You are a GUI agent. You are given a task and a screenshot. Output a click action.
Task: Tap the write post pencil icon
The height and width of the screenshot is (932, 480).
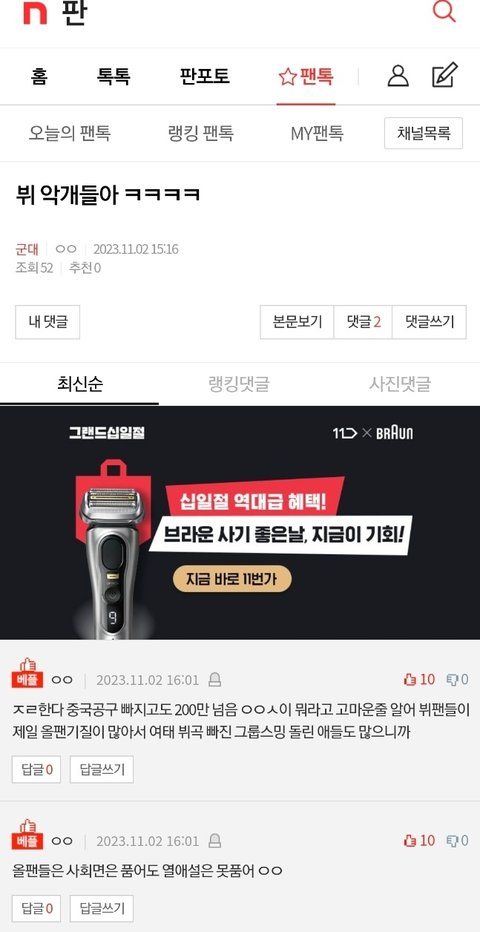[445, 75]
